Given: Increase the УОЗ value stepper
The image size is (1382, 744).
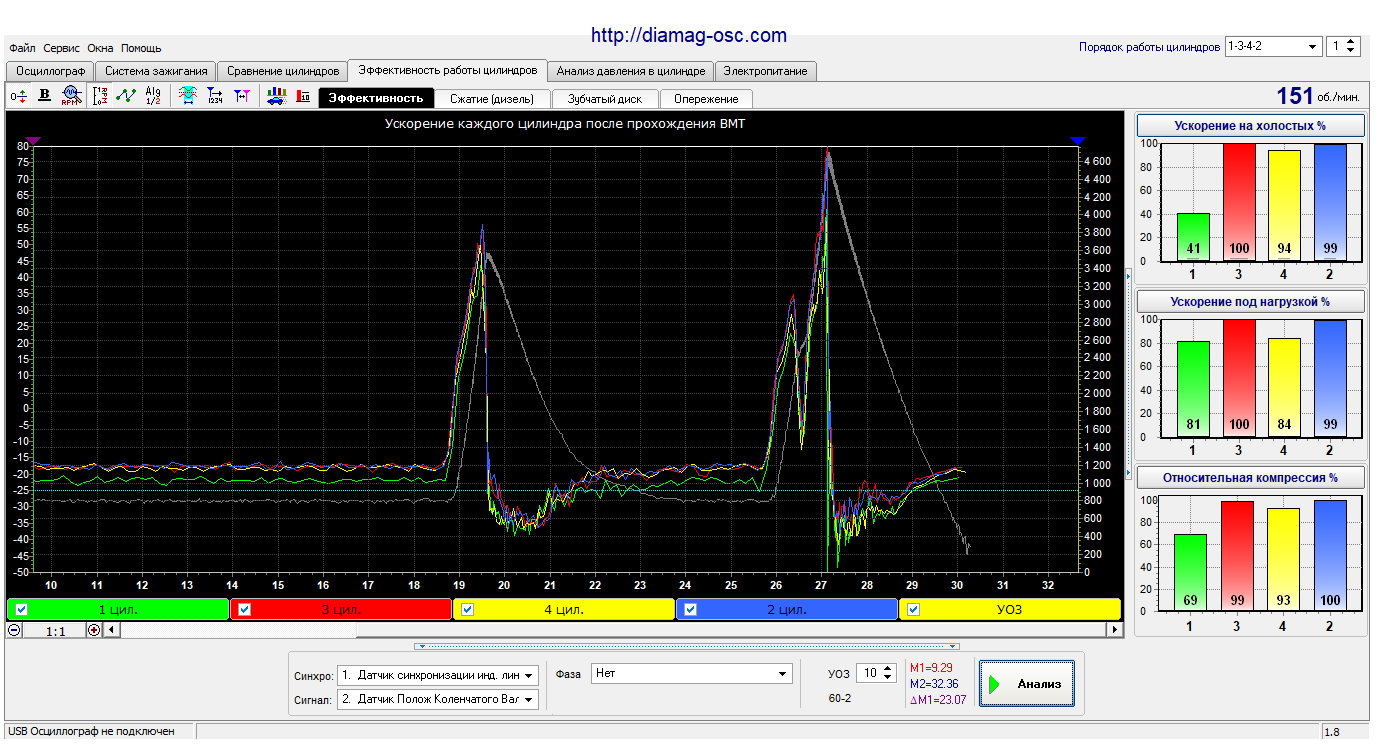Looking at the screenshot, I should pos(888,669).
